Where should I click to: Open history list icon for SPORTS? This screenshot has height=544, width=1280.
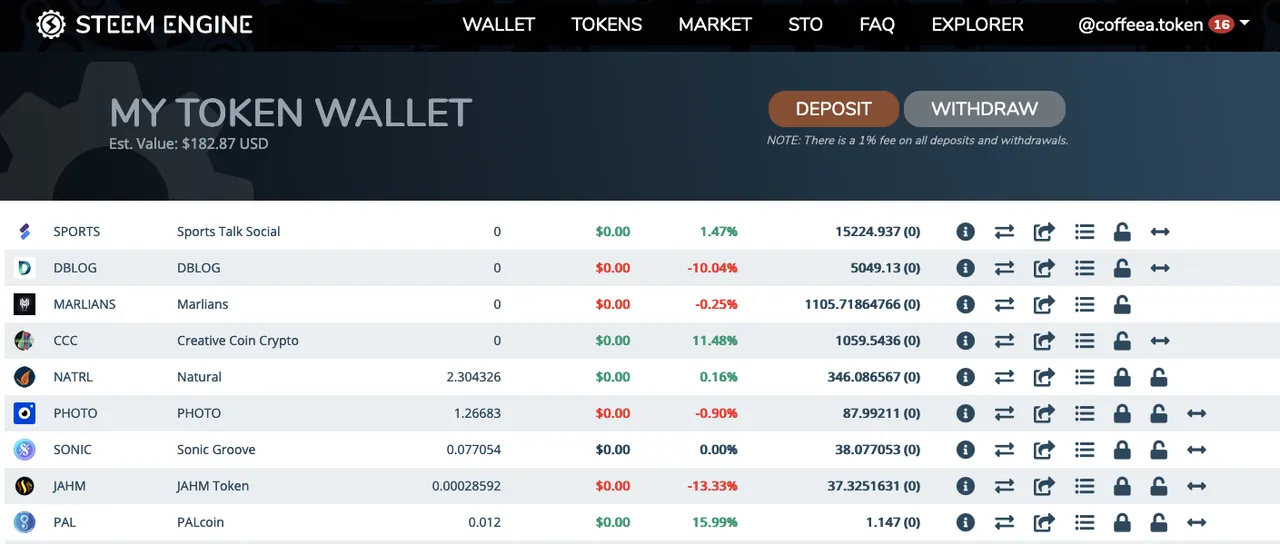pyautogui.click(x=1084, y=232)
